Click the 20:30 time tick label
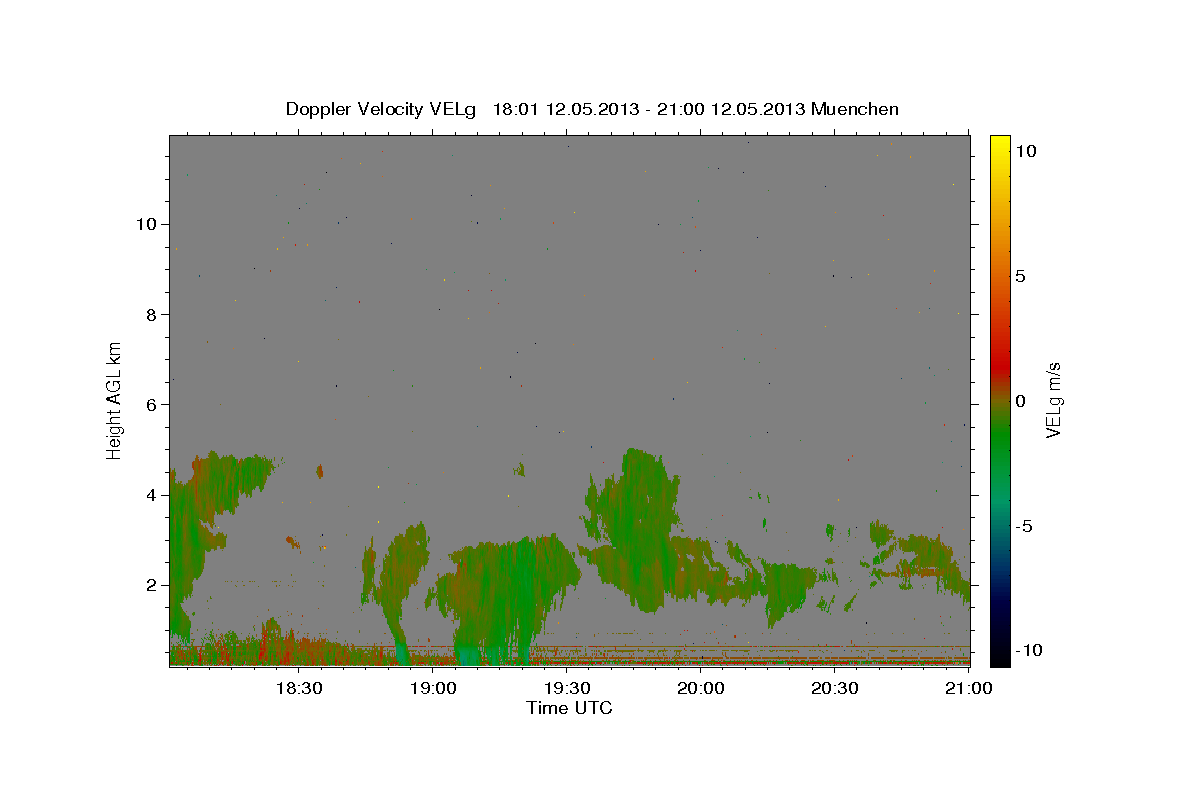The image size is (1200, 800). [834, 688]
